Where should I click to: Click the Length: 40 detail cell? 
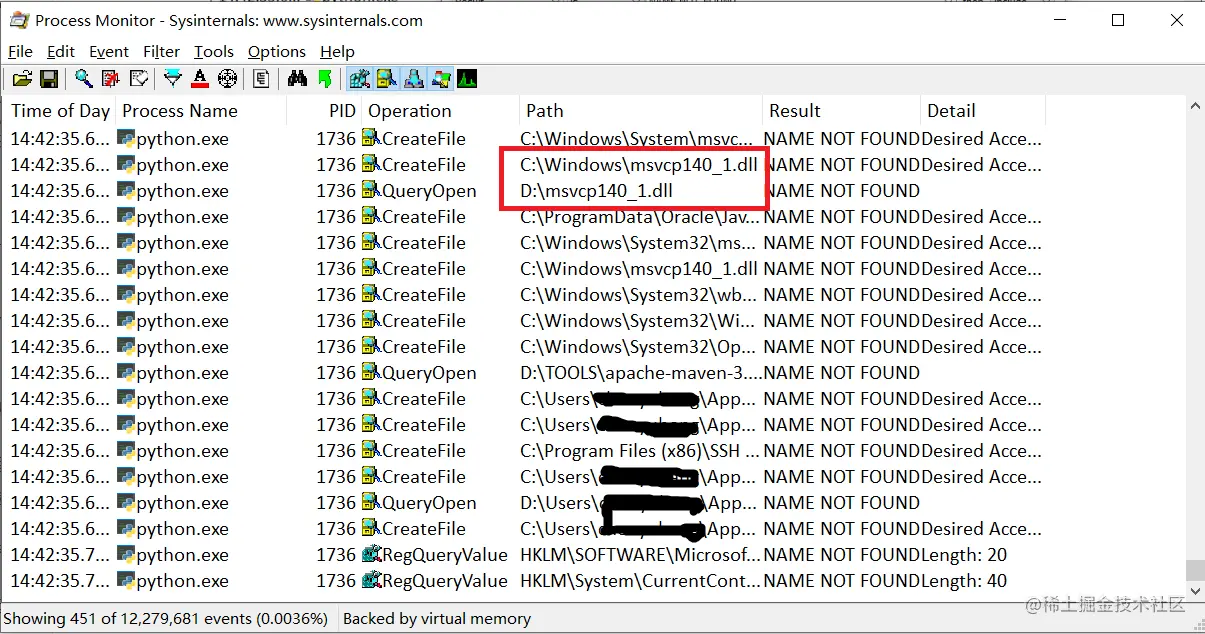(x=964, y=581)
